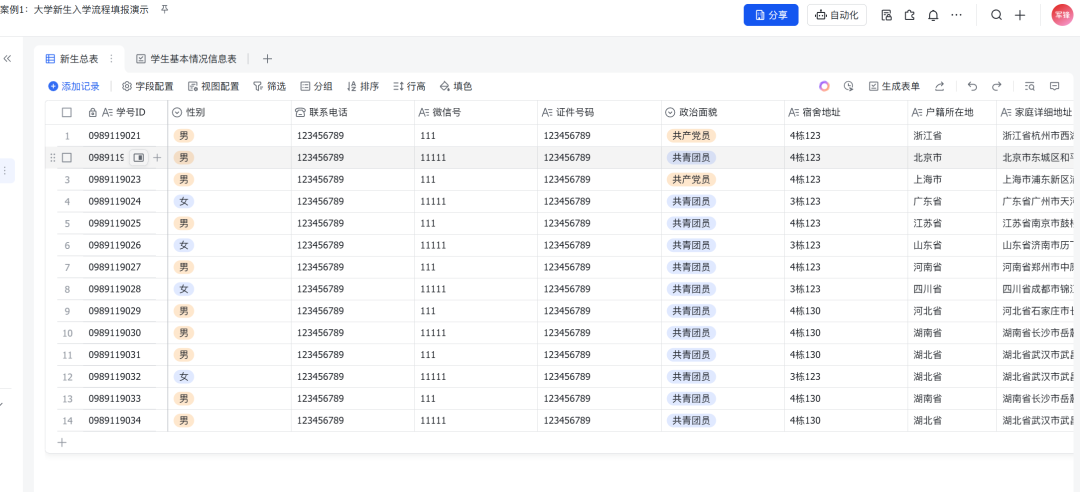Open the 排序 sort options
1080x492 pixels.
tap(362, 87)
